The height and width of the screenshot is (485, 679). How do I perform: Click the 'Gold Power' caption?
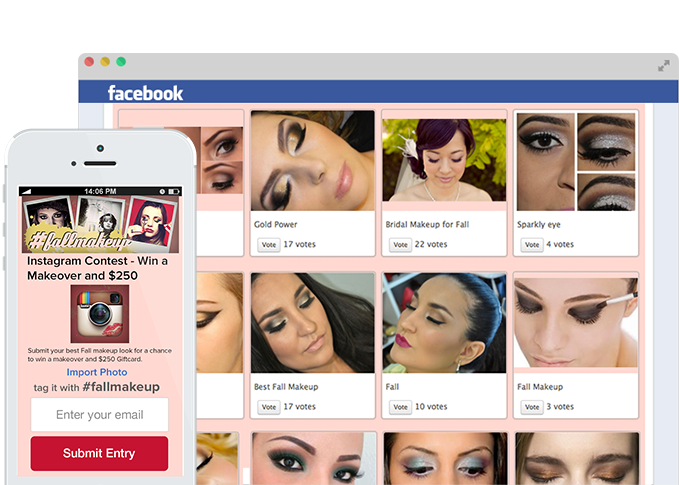pos(275,224)
